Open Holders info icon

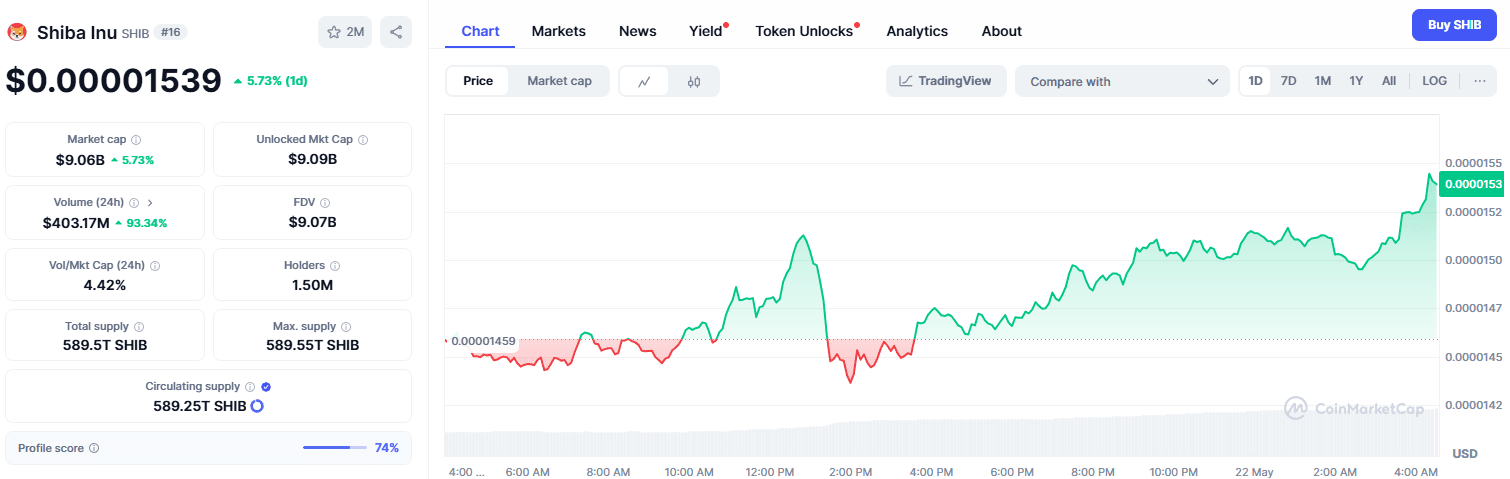tap(335, 266)
